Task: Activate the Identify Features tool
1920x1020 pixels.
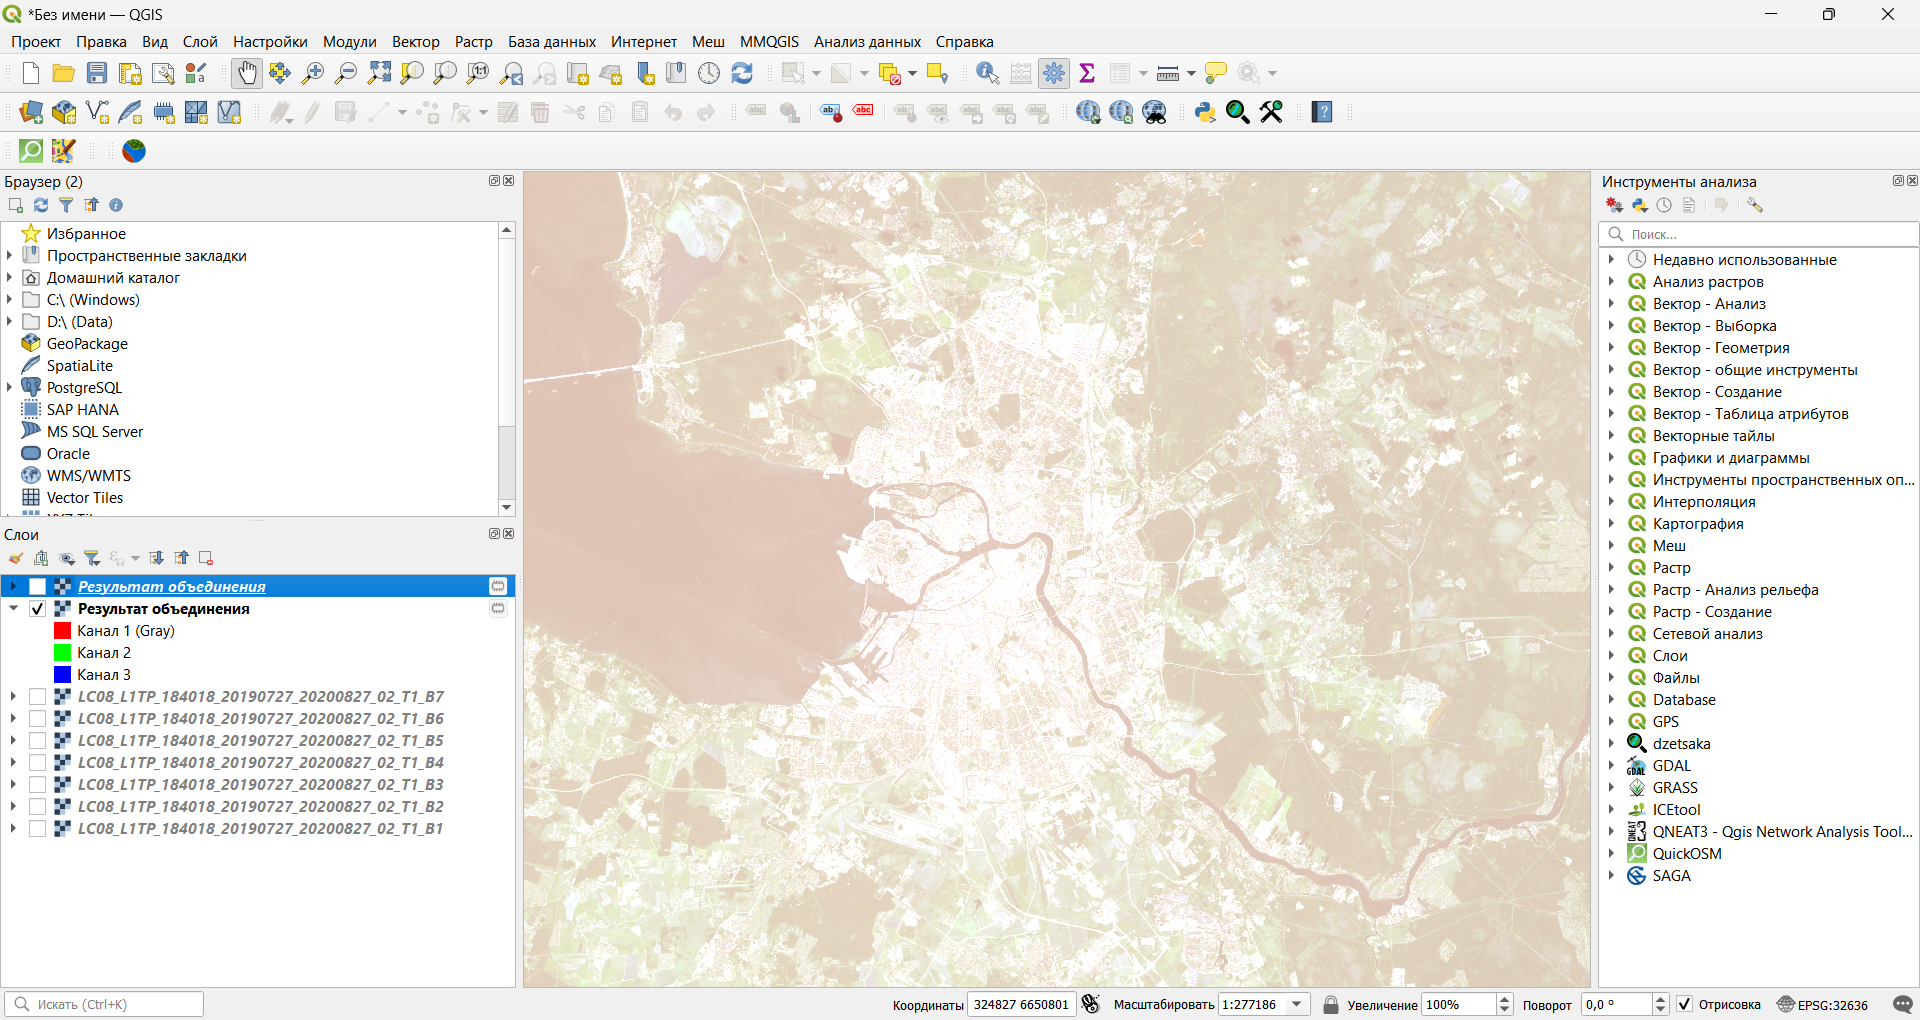Action: [987, 73]
